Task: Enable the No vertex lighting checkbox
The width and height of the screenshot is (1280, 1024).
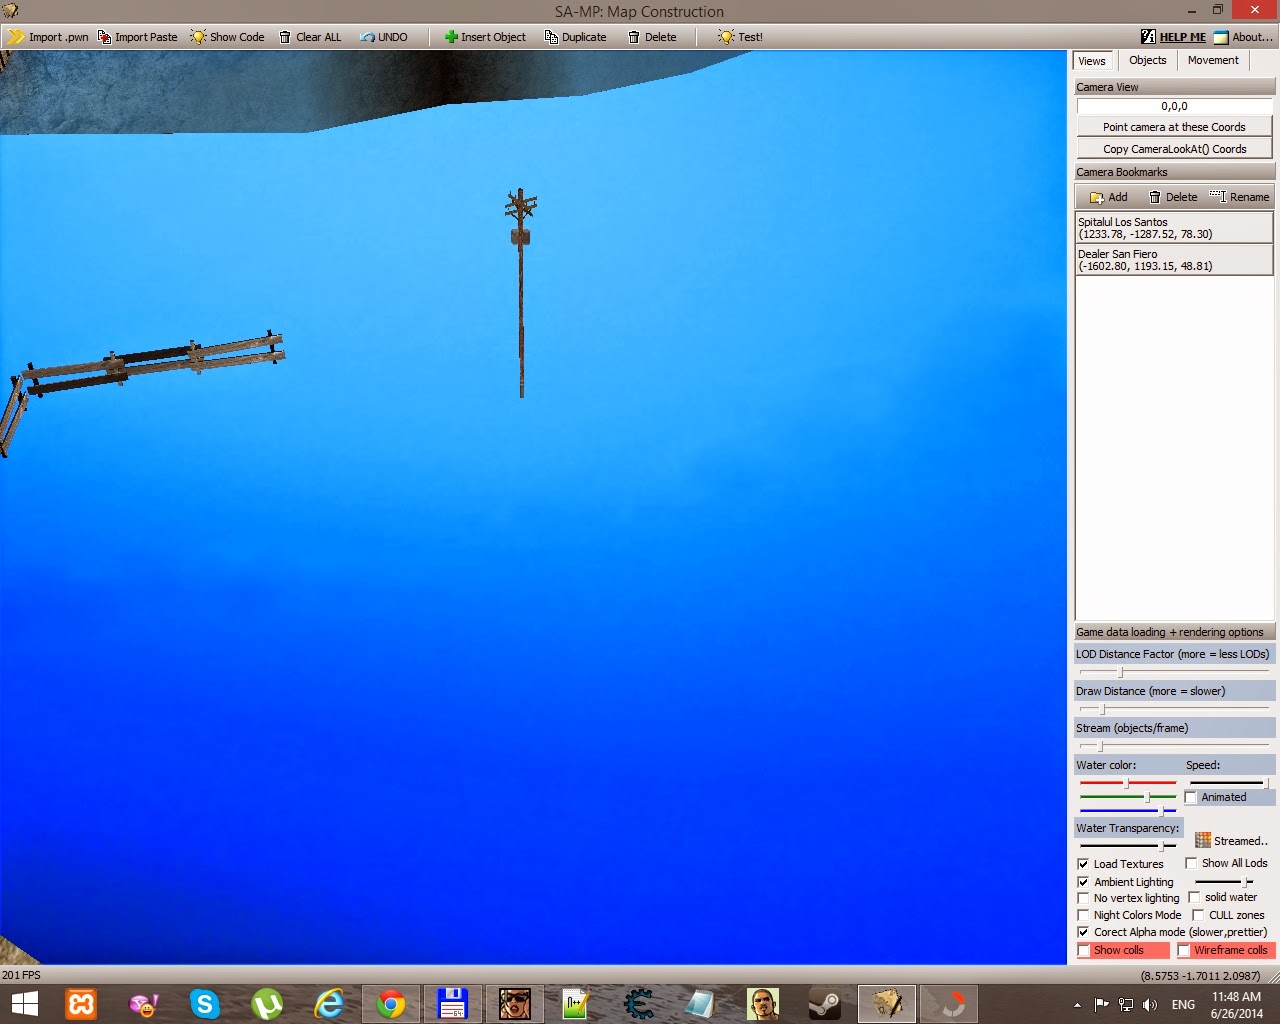Action: tap(1083, 898)
